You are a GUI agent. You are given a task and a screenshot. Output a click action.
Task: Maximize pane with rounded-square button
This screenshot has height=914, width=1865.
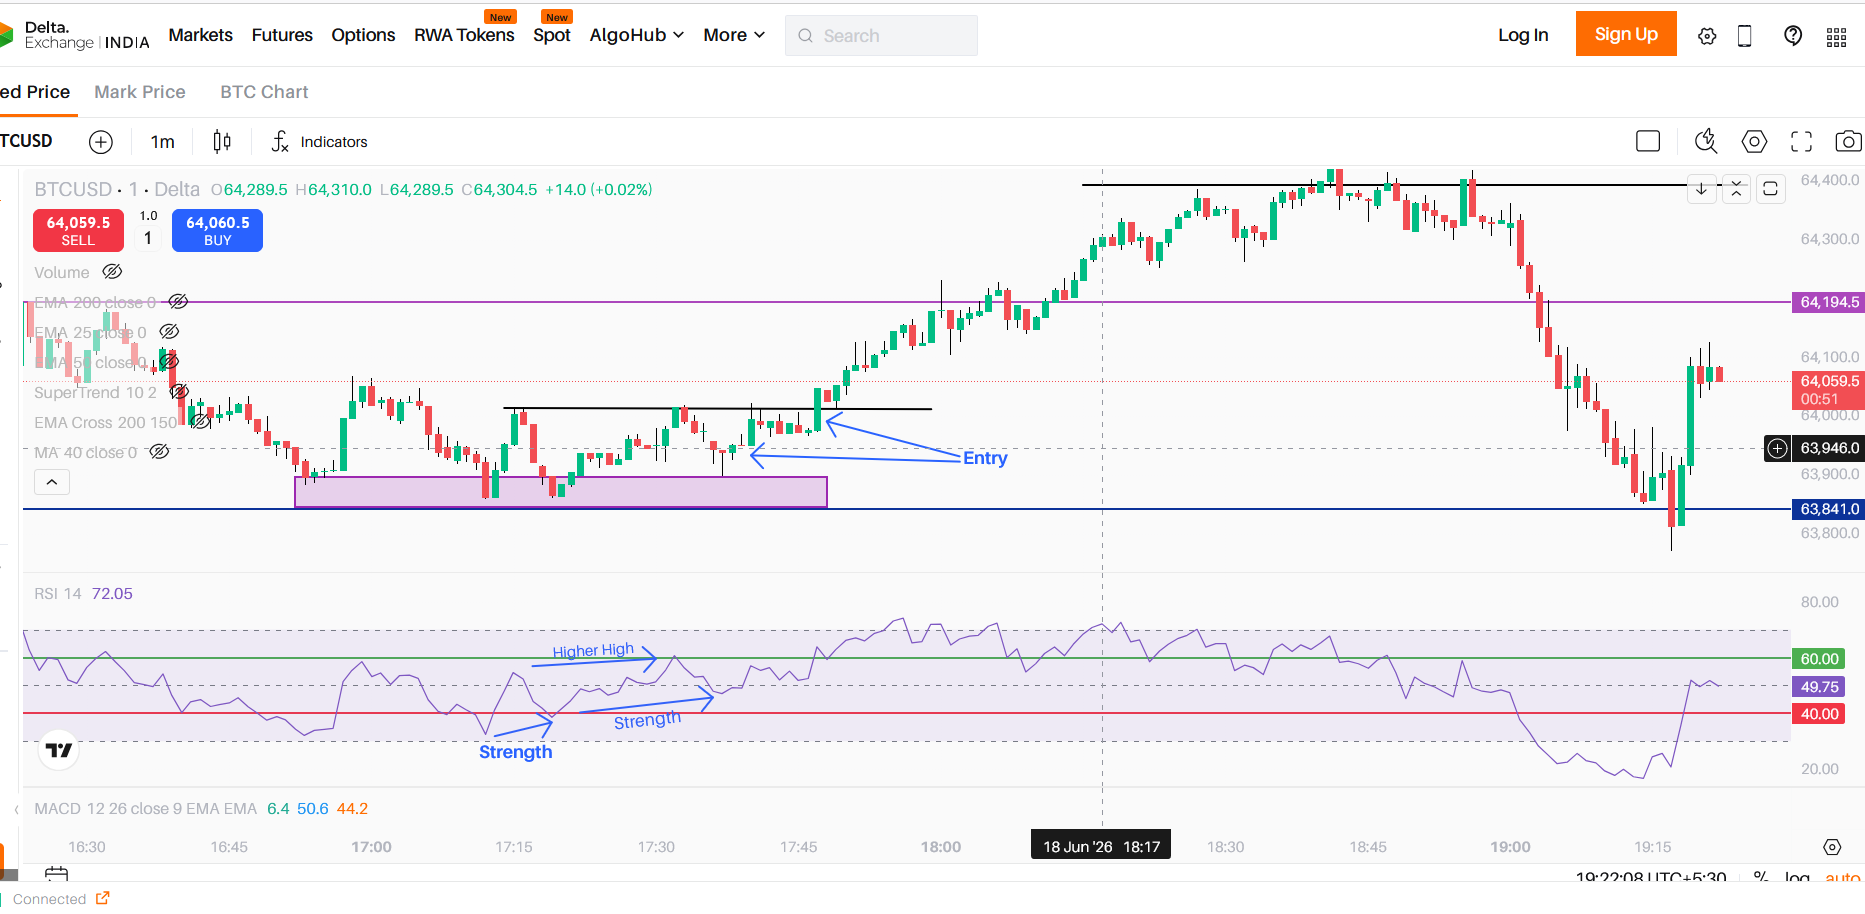pyautogui.click(x=1770, y=188)
